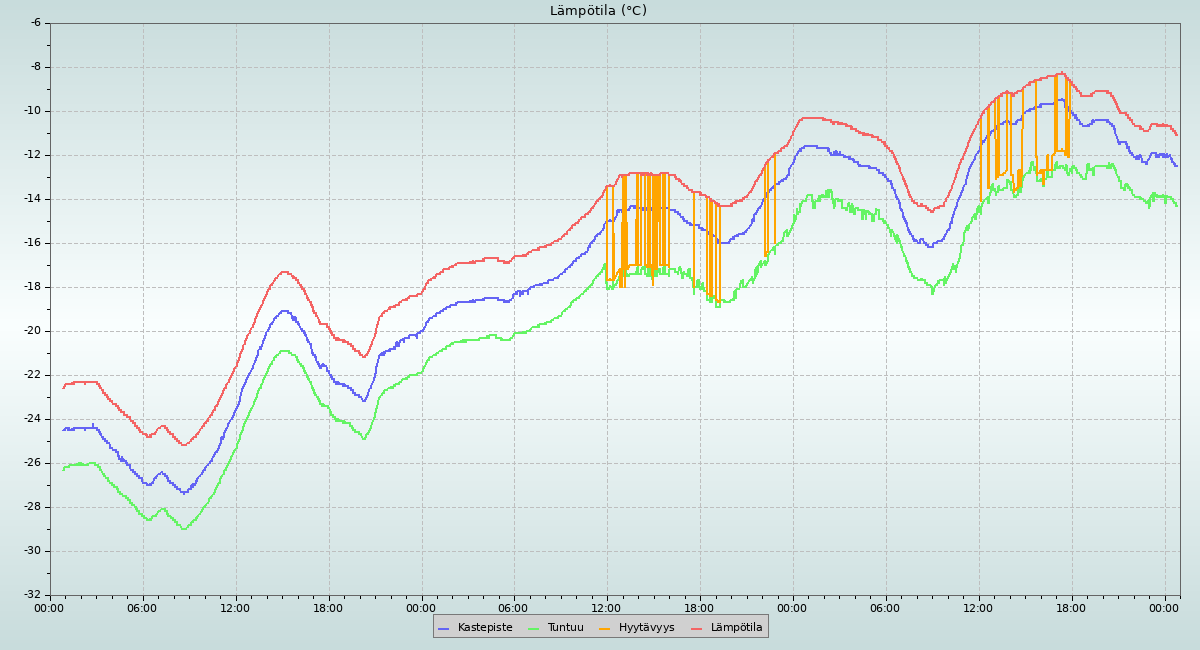Toggle the Tuntuu series legend label
1200x650 pixels.
click(565, 628)
